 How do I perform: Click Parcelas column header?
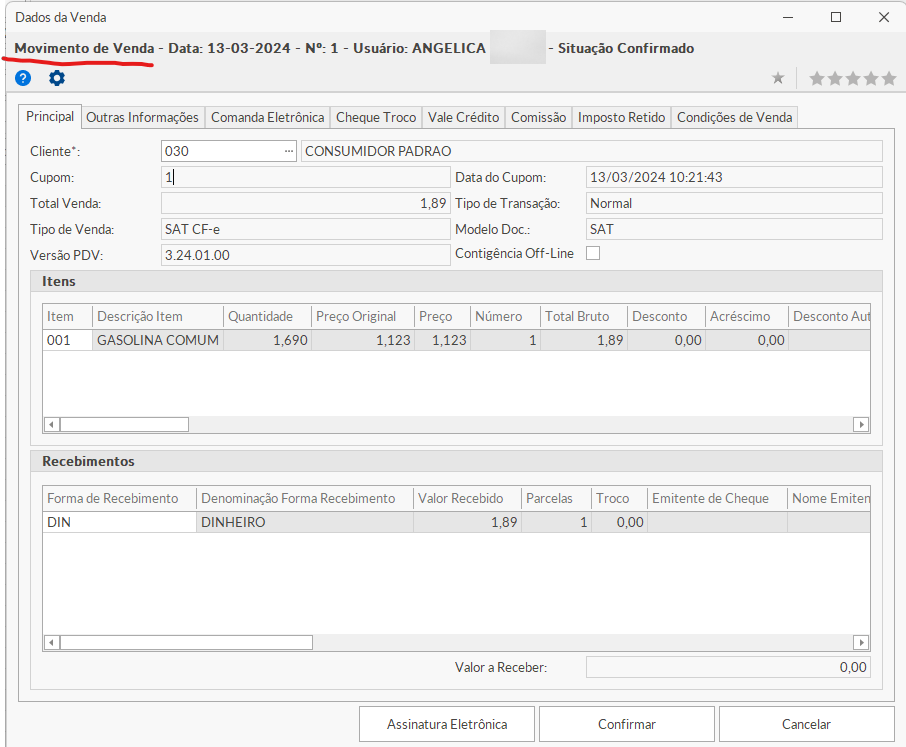coord(556,499)
